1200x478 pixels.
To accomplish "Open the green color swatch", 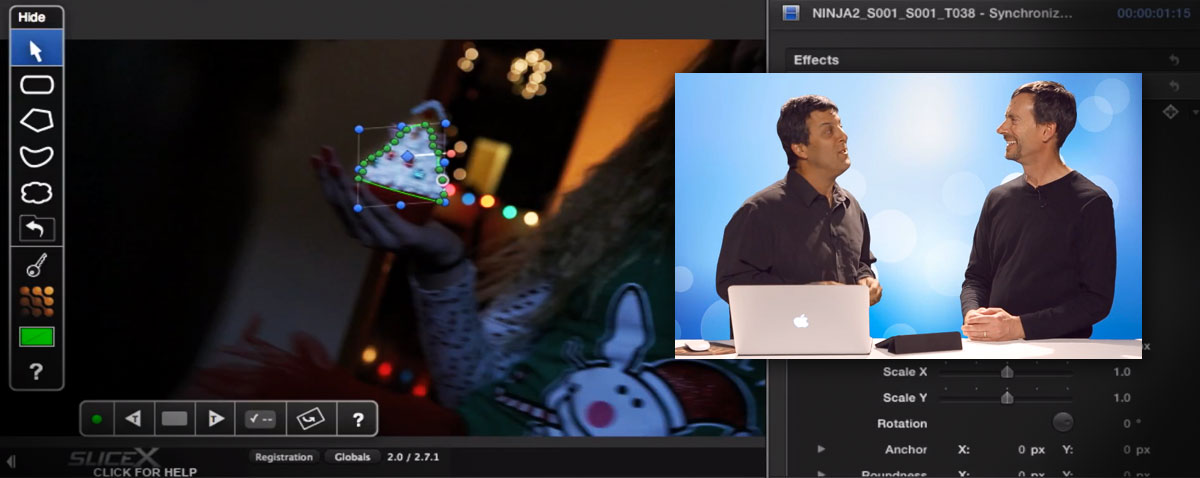I will click(37, 337).
